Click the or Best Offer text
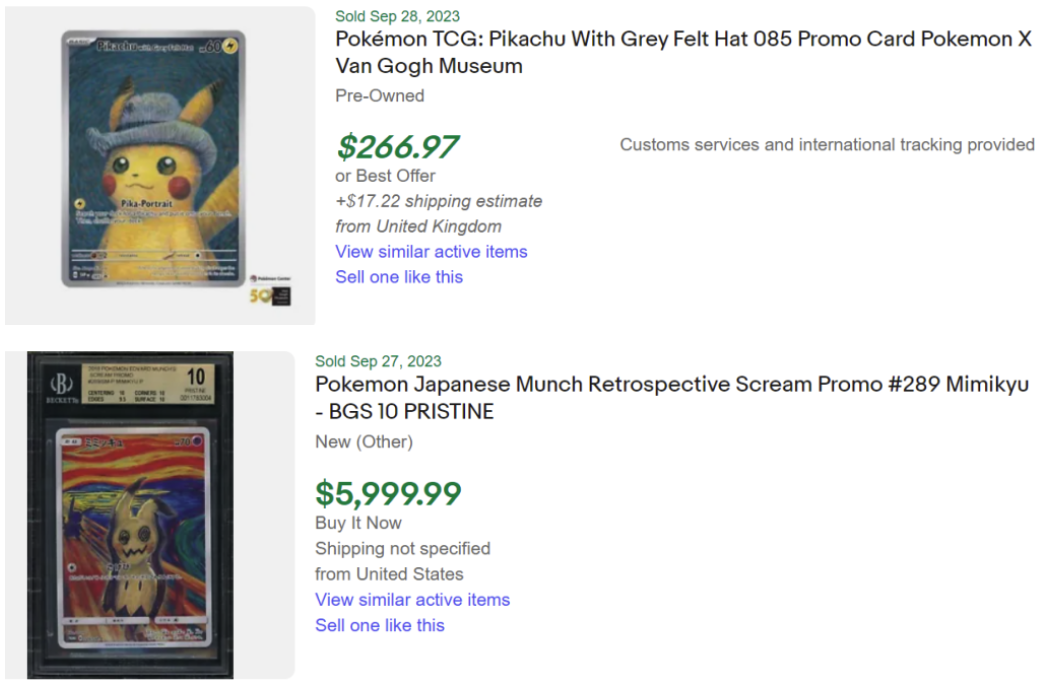Screen dimensions: 1050x684 click(385, 176)
